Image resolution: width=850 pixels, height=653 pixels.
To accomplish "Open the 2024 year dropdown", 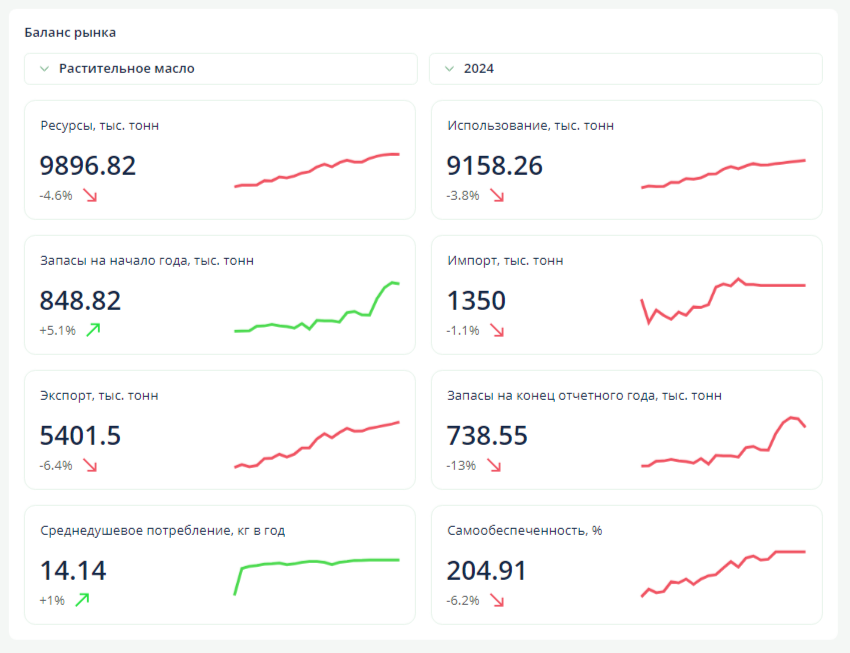I will click(x=625, y=69).
